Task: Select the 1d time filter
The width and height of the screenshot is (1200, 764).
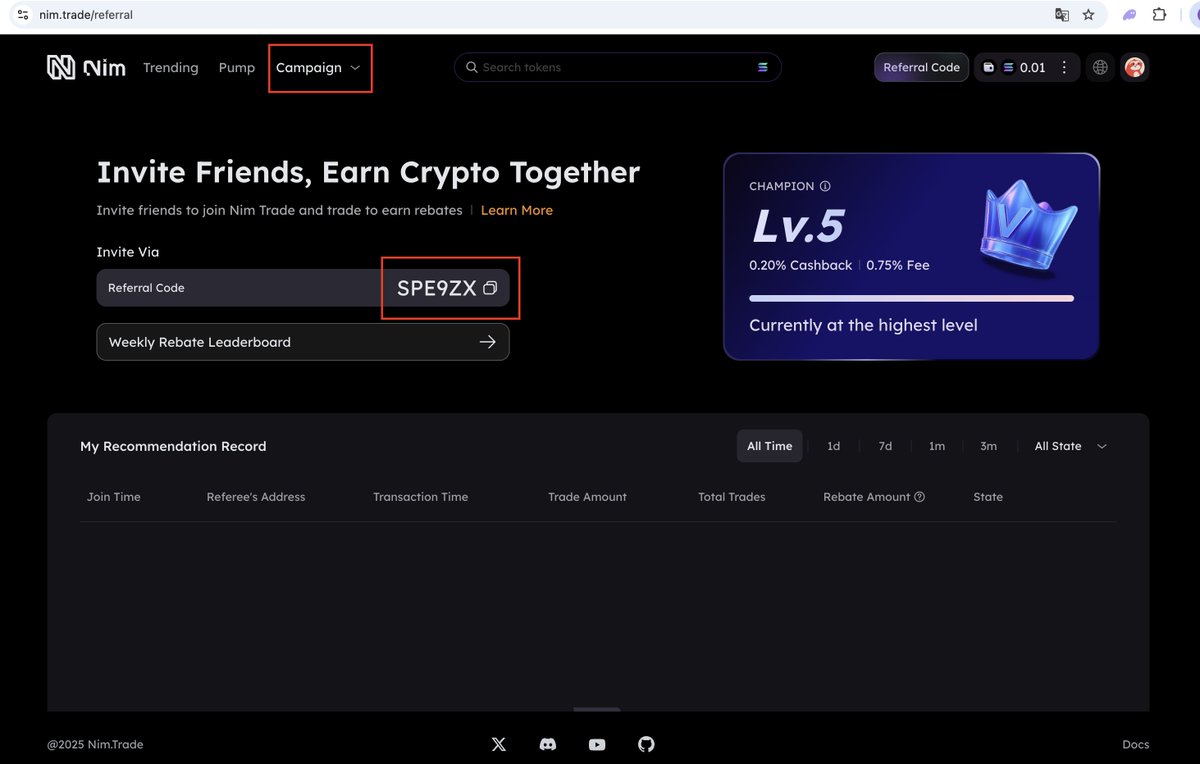Action: [833, 446]
